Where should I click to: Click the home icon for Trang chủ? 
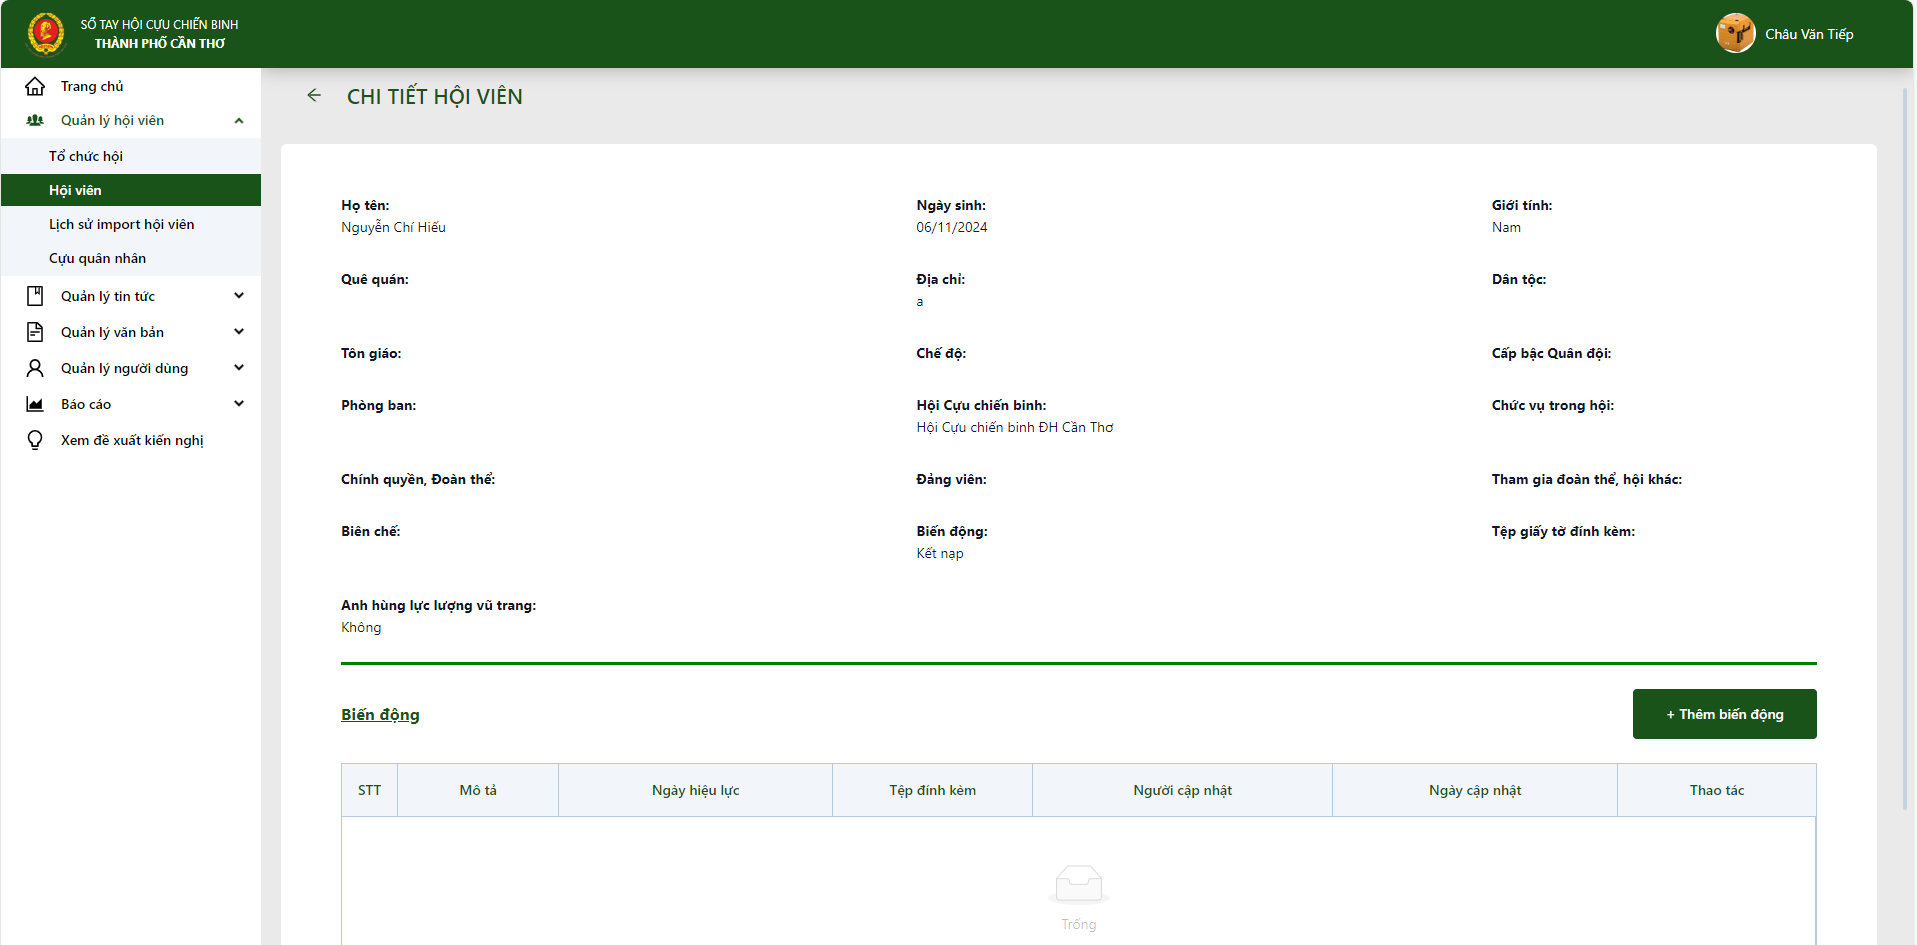point(35,86)
